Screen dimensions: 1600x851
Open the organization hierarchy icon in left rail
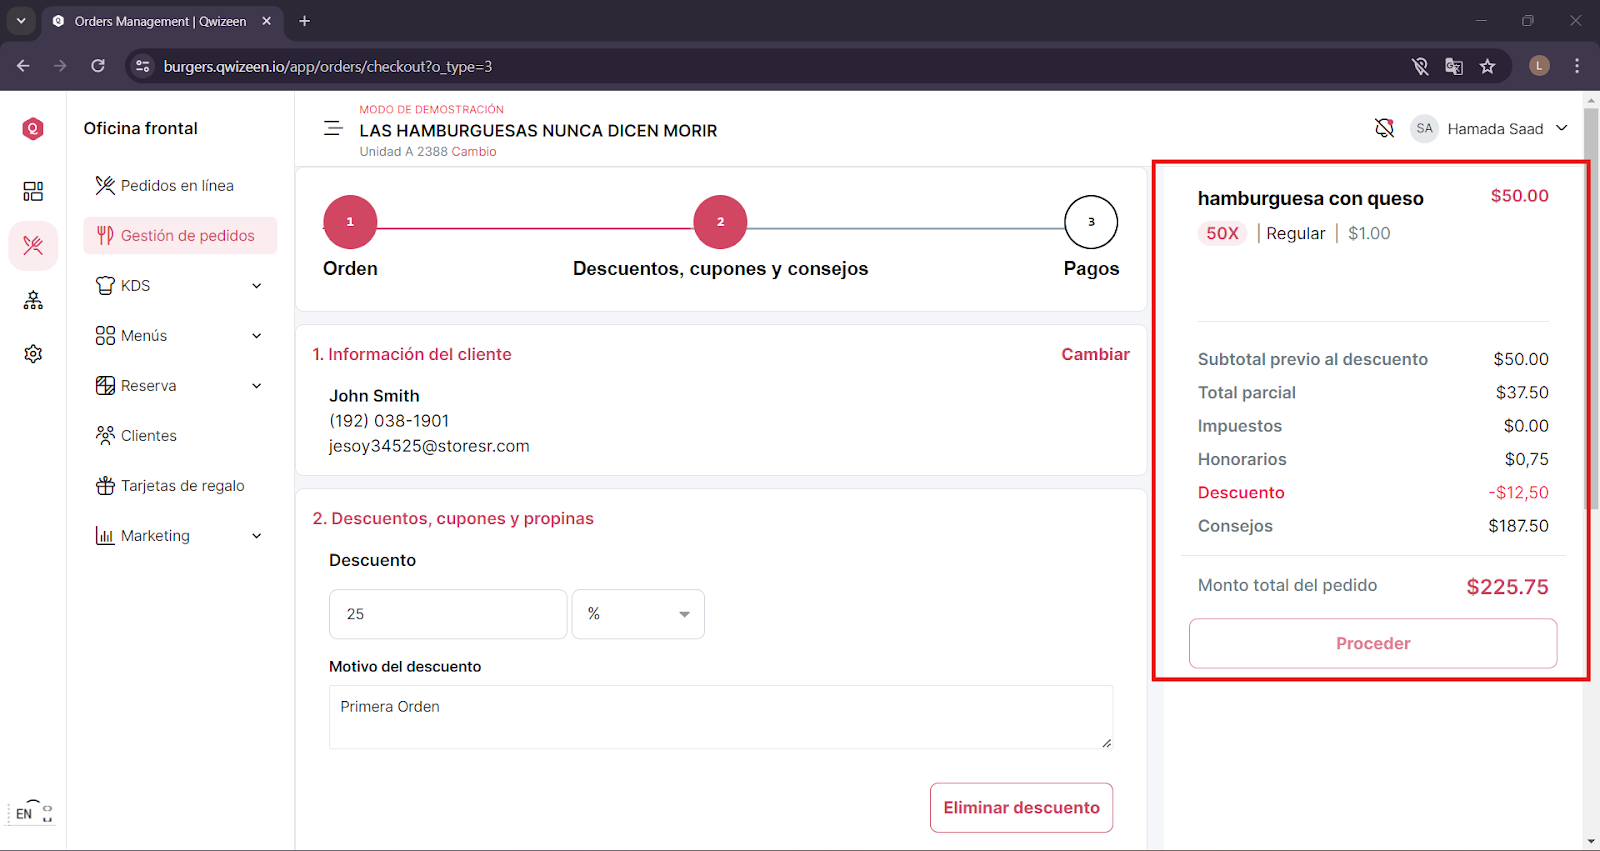pos(33,300)
